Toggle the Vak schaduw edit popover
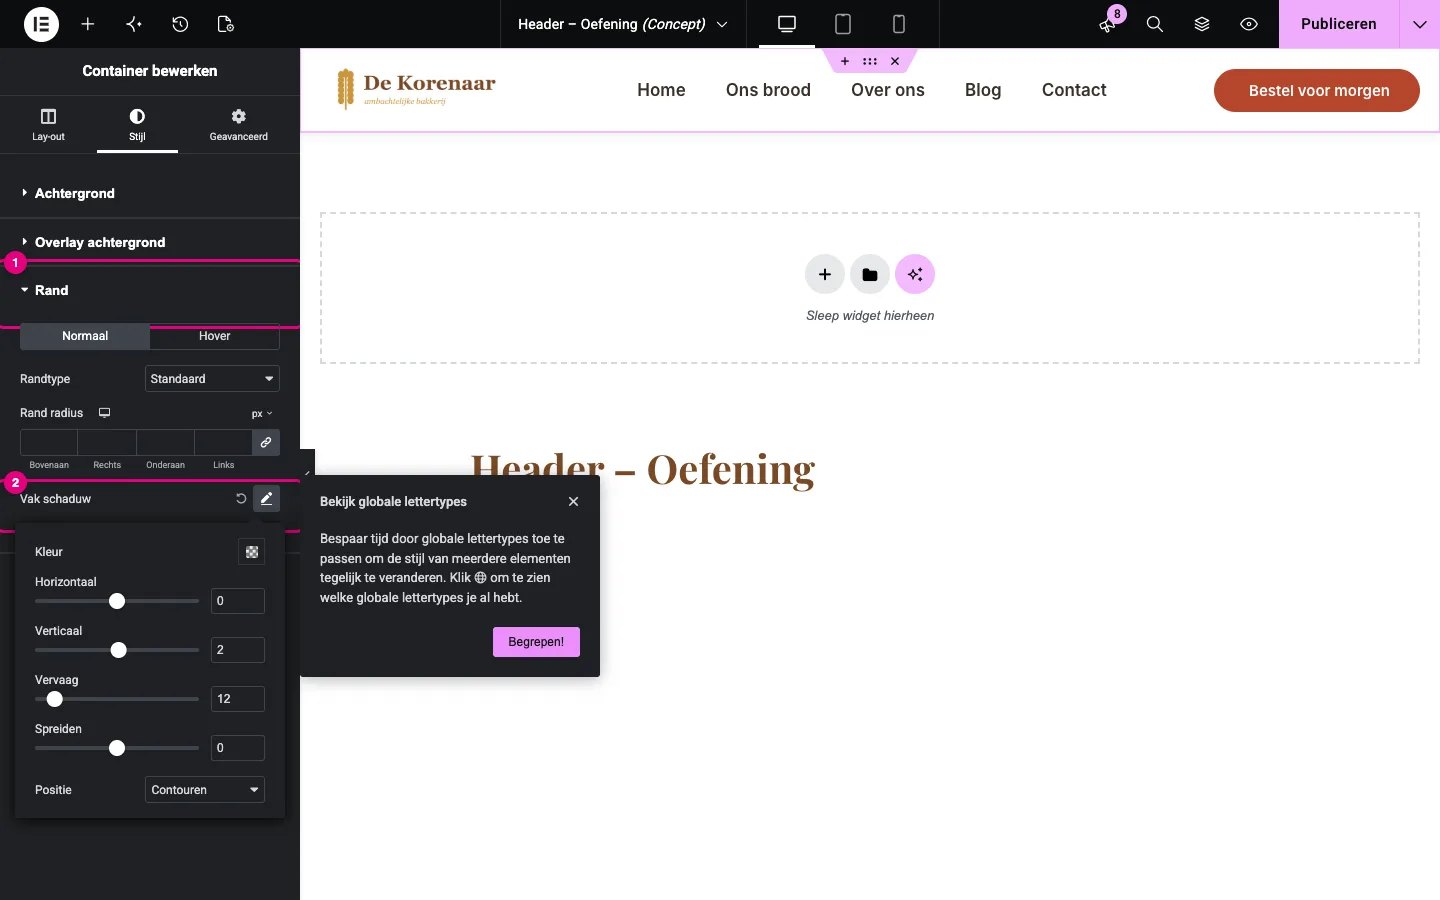 pos(266,498)
